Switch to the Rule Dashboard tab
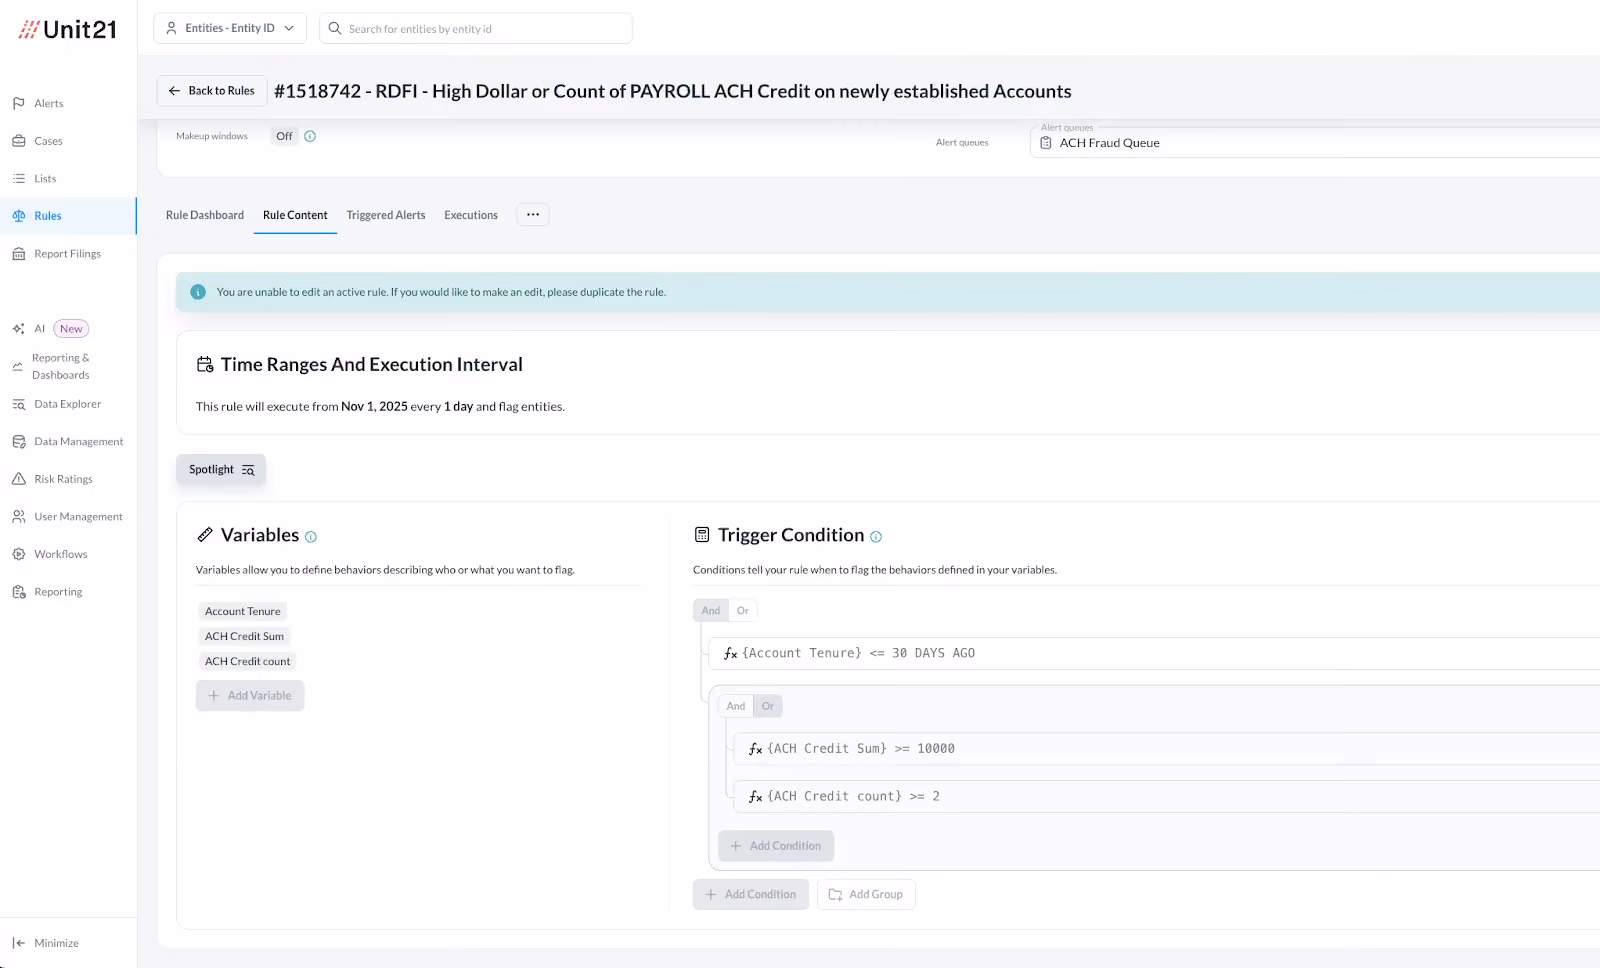The height and width of the screenshot is (968, 1600). pyautogui.click(x=205, y=215)
